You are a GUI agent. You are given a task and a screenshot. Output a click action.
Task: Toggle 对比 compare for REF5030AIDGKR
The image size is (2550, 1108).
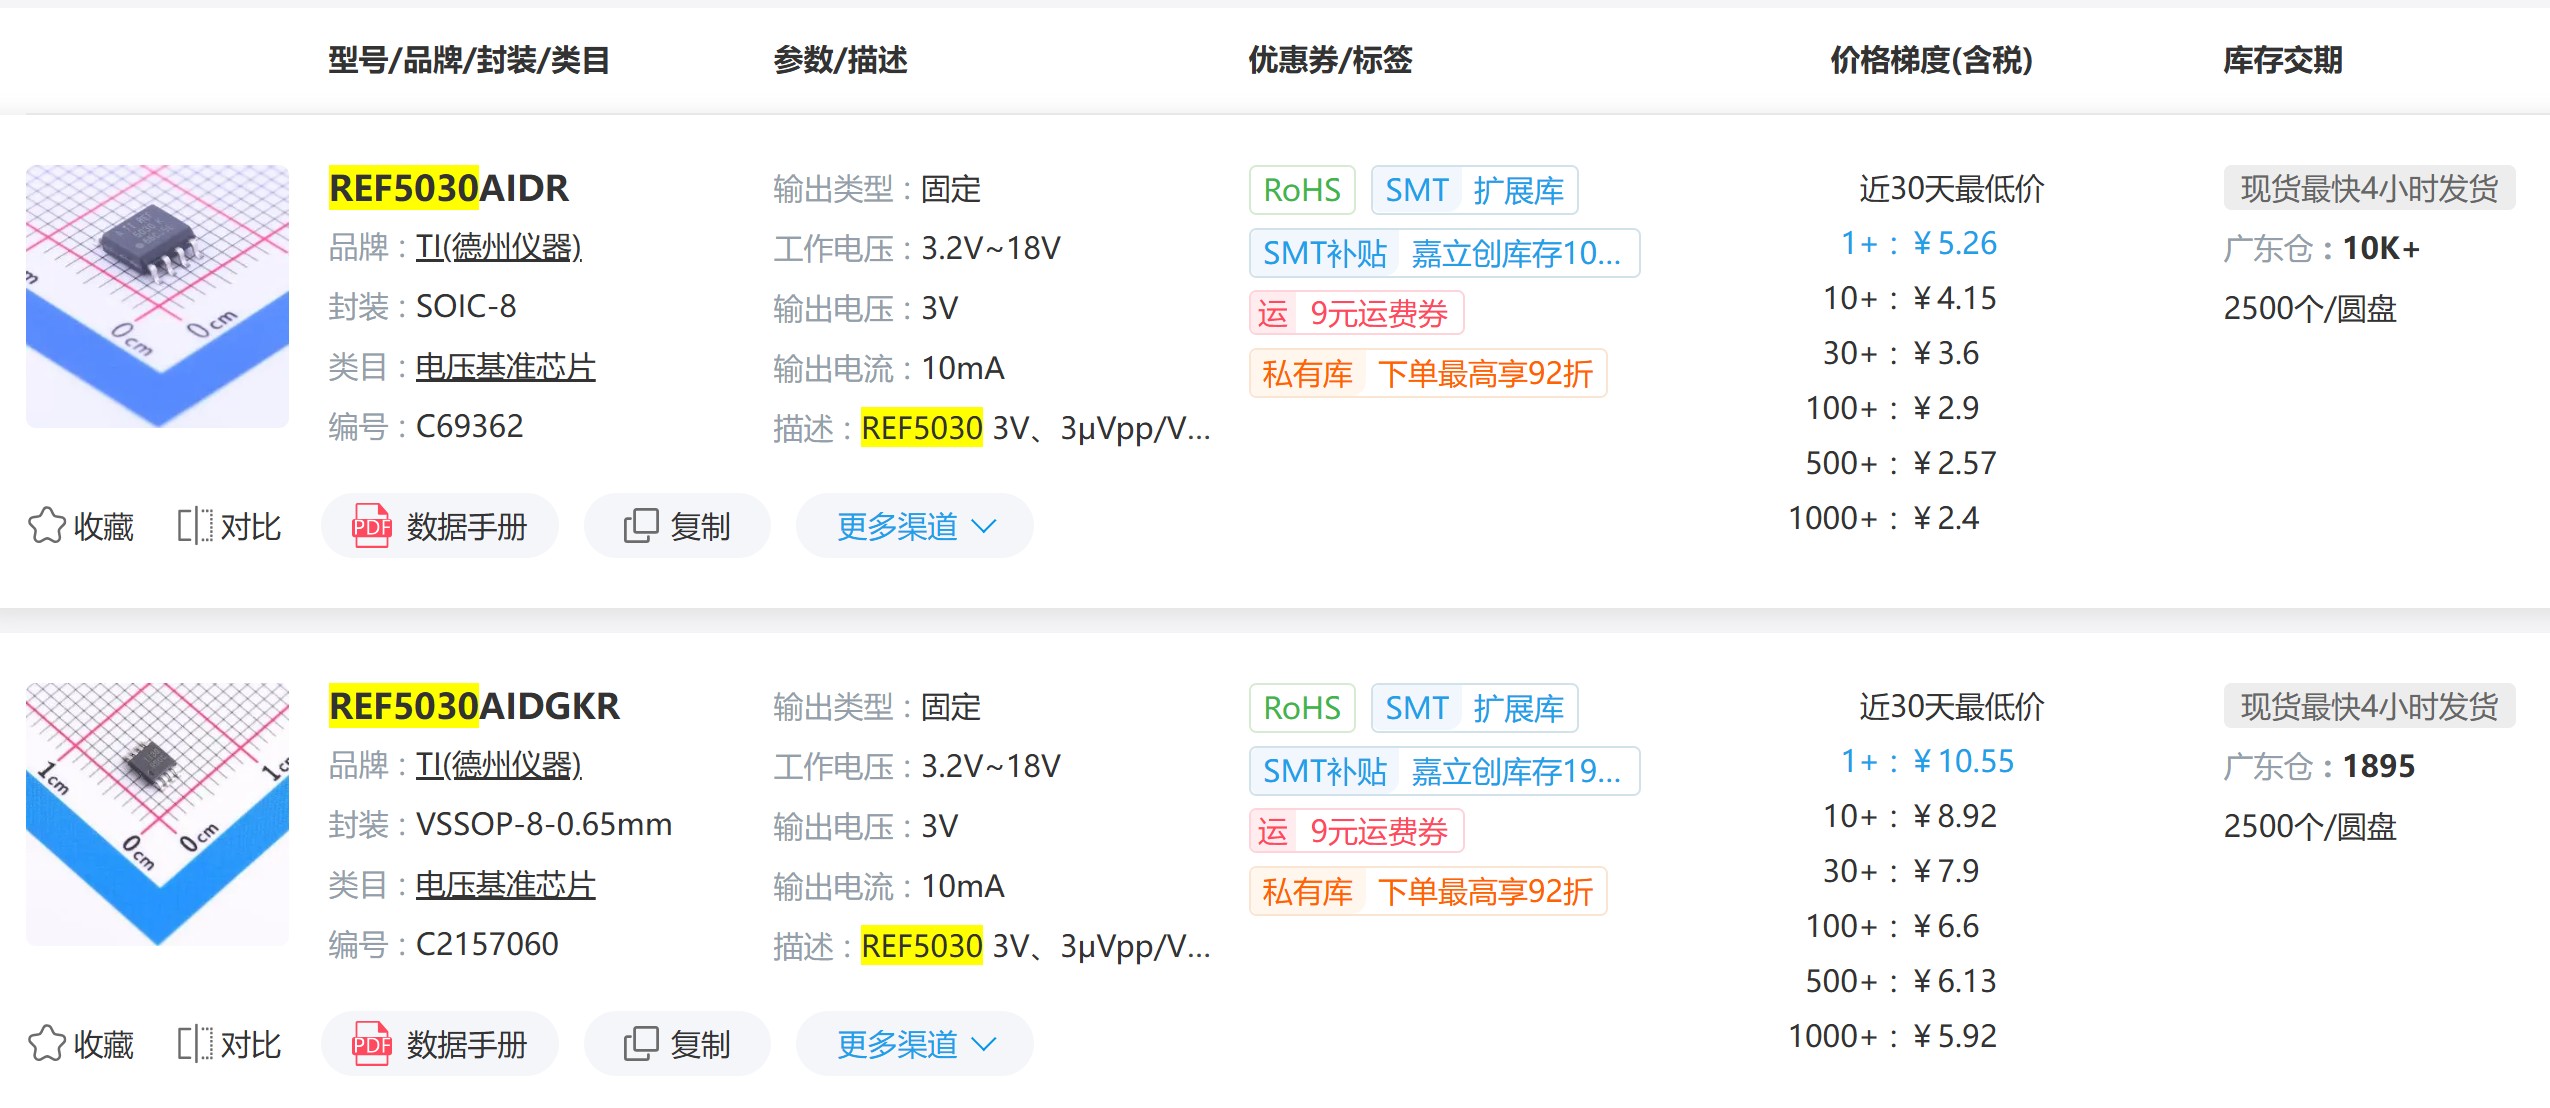tap(228, 1044)
